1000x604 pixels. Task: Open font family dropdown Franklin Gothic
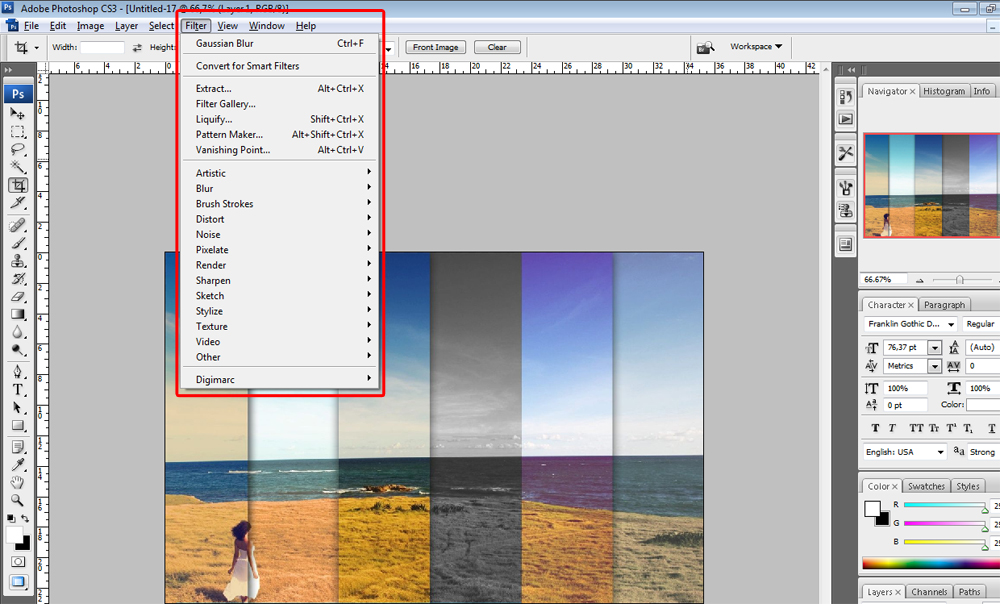951,324
